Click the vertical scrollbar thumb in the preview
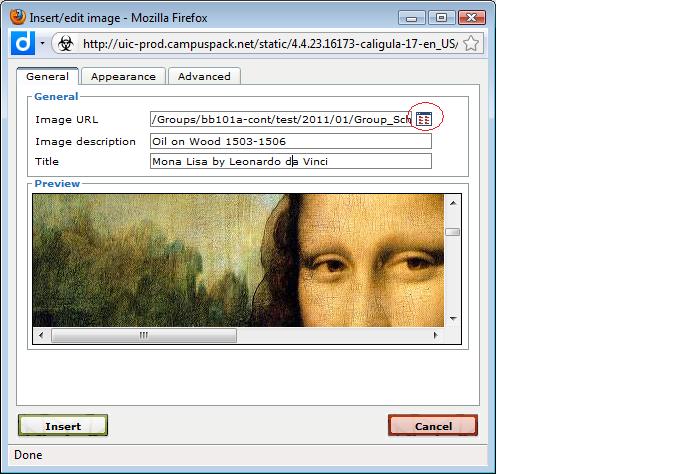Viewport: 695px width, 474px height. 453,232
